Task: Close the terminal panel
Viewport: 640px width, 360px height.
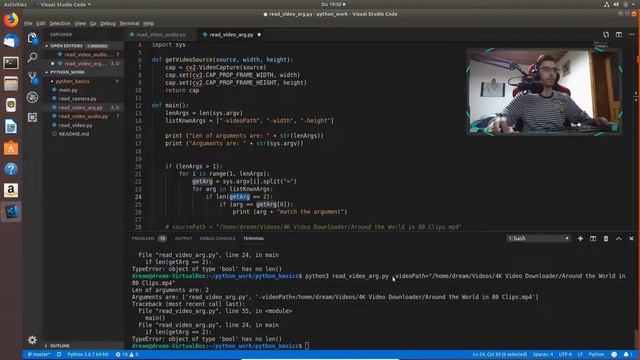Action: (x=631, y=238)
